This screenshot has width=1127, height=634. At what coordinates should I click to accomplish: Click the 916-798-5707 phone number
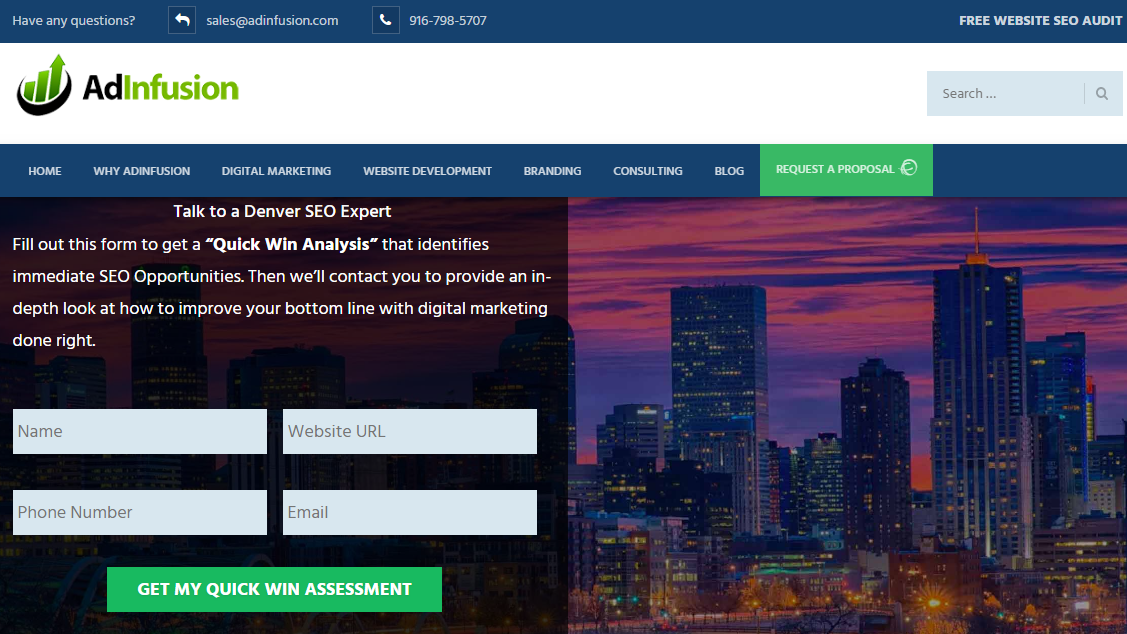coord(448,21)
